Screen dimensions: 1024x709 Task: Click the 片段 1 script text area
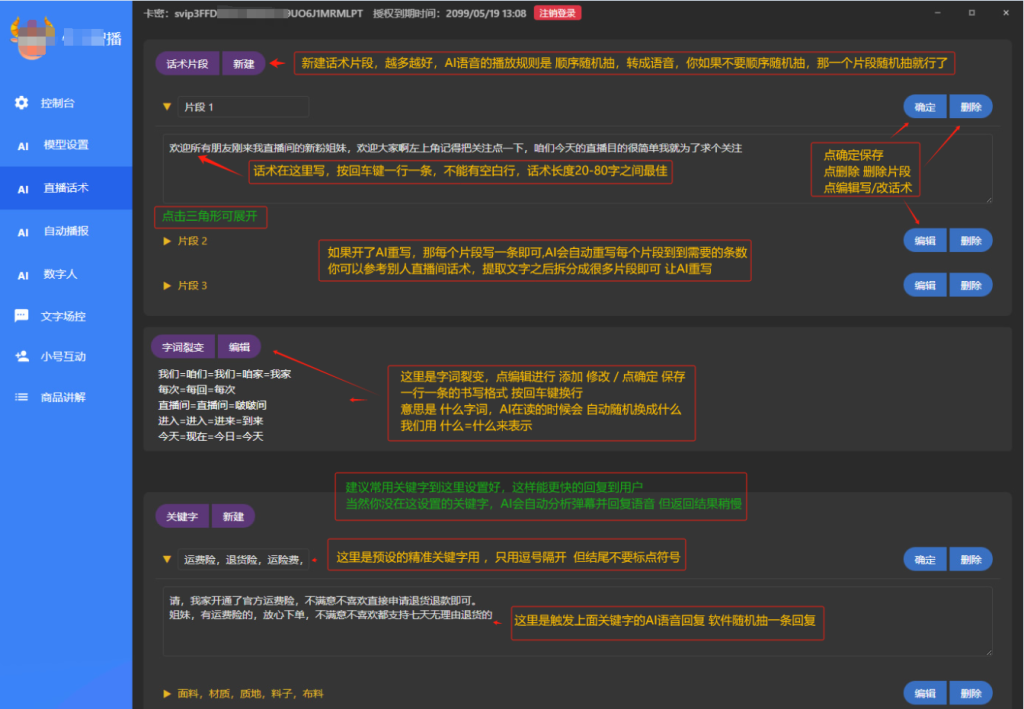tap(577, 168)
